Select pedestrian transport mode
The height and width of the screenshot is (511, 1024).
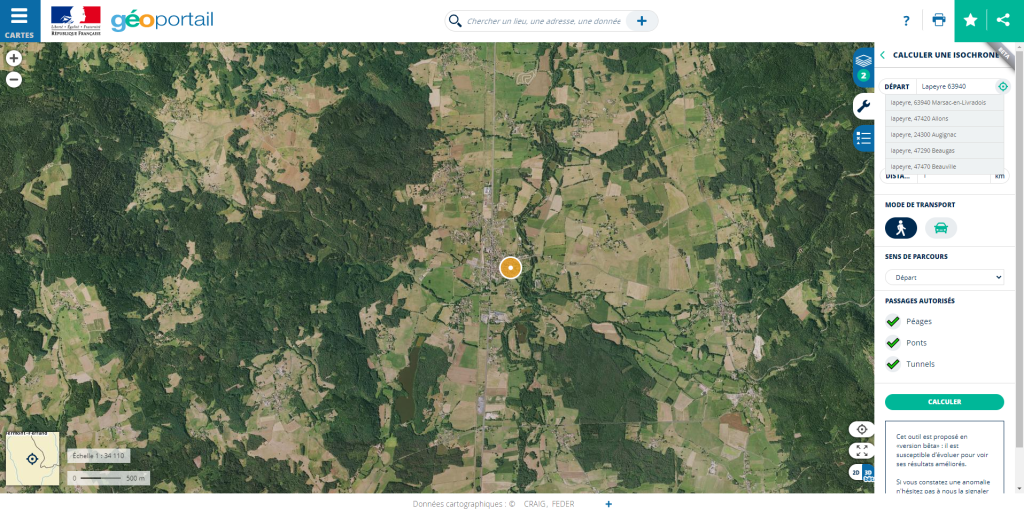[x=901, y=228]
